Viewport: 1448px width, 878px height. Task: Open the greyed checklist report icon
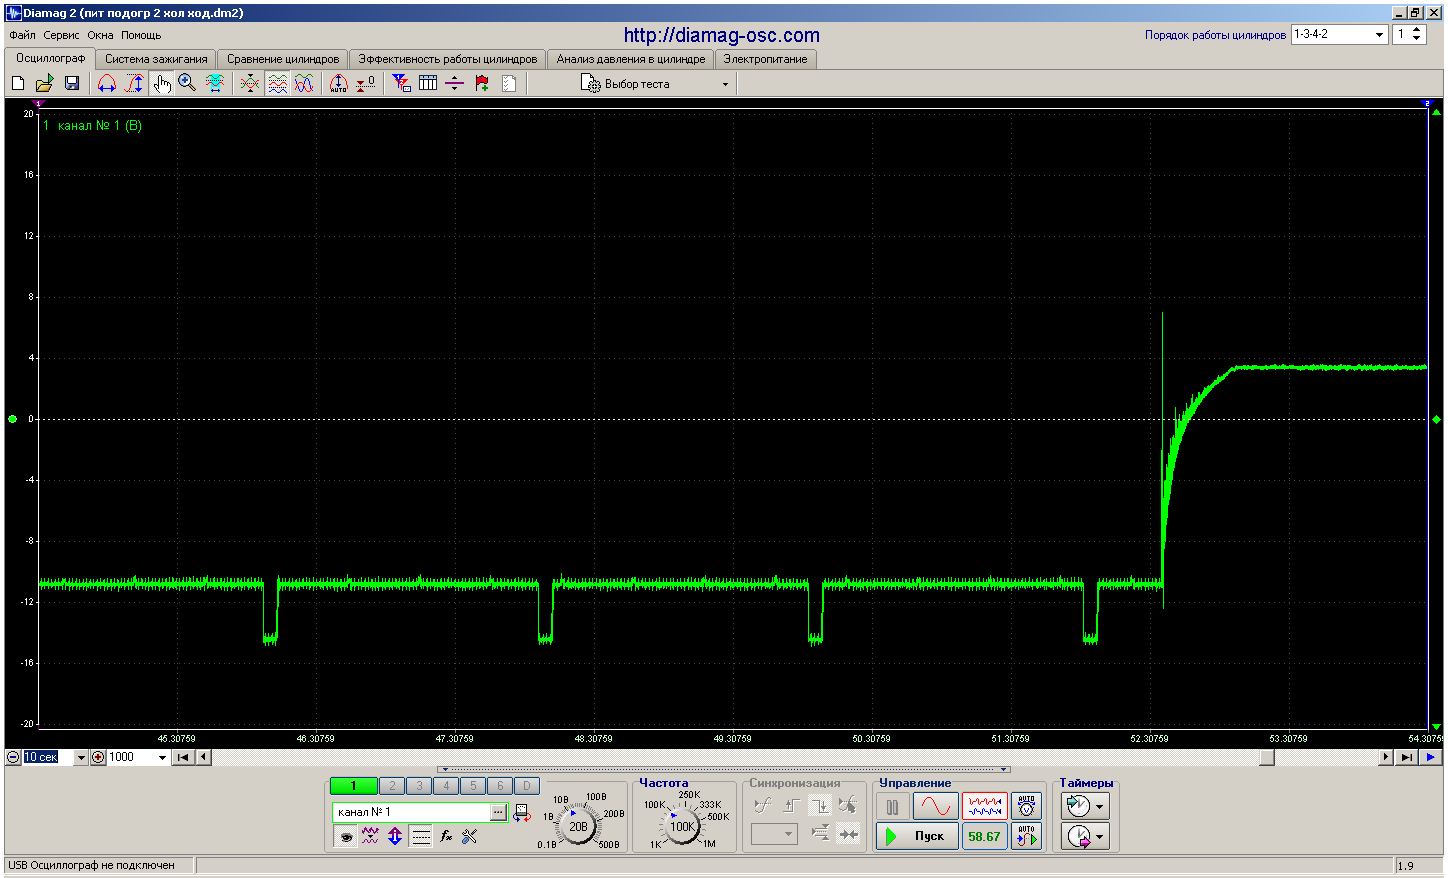click(509, 84)
